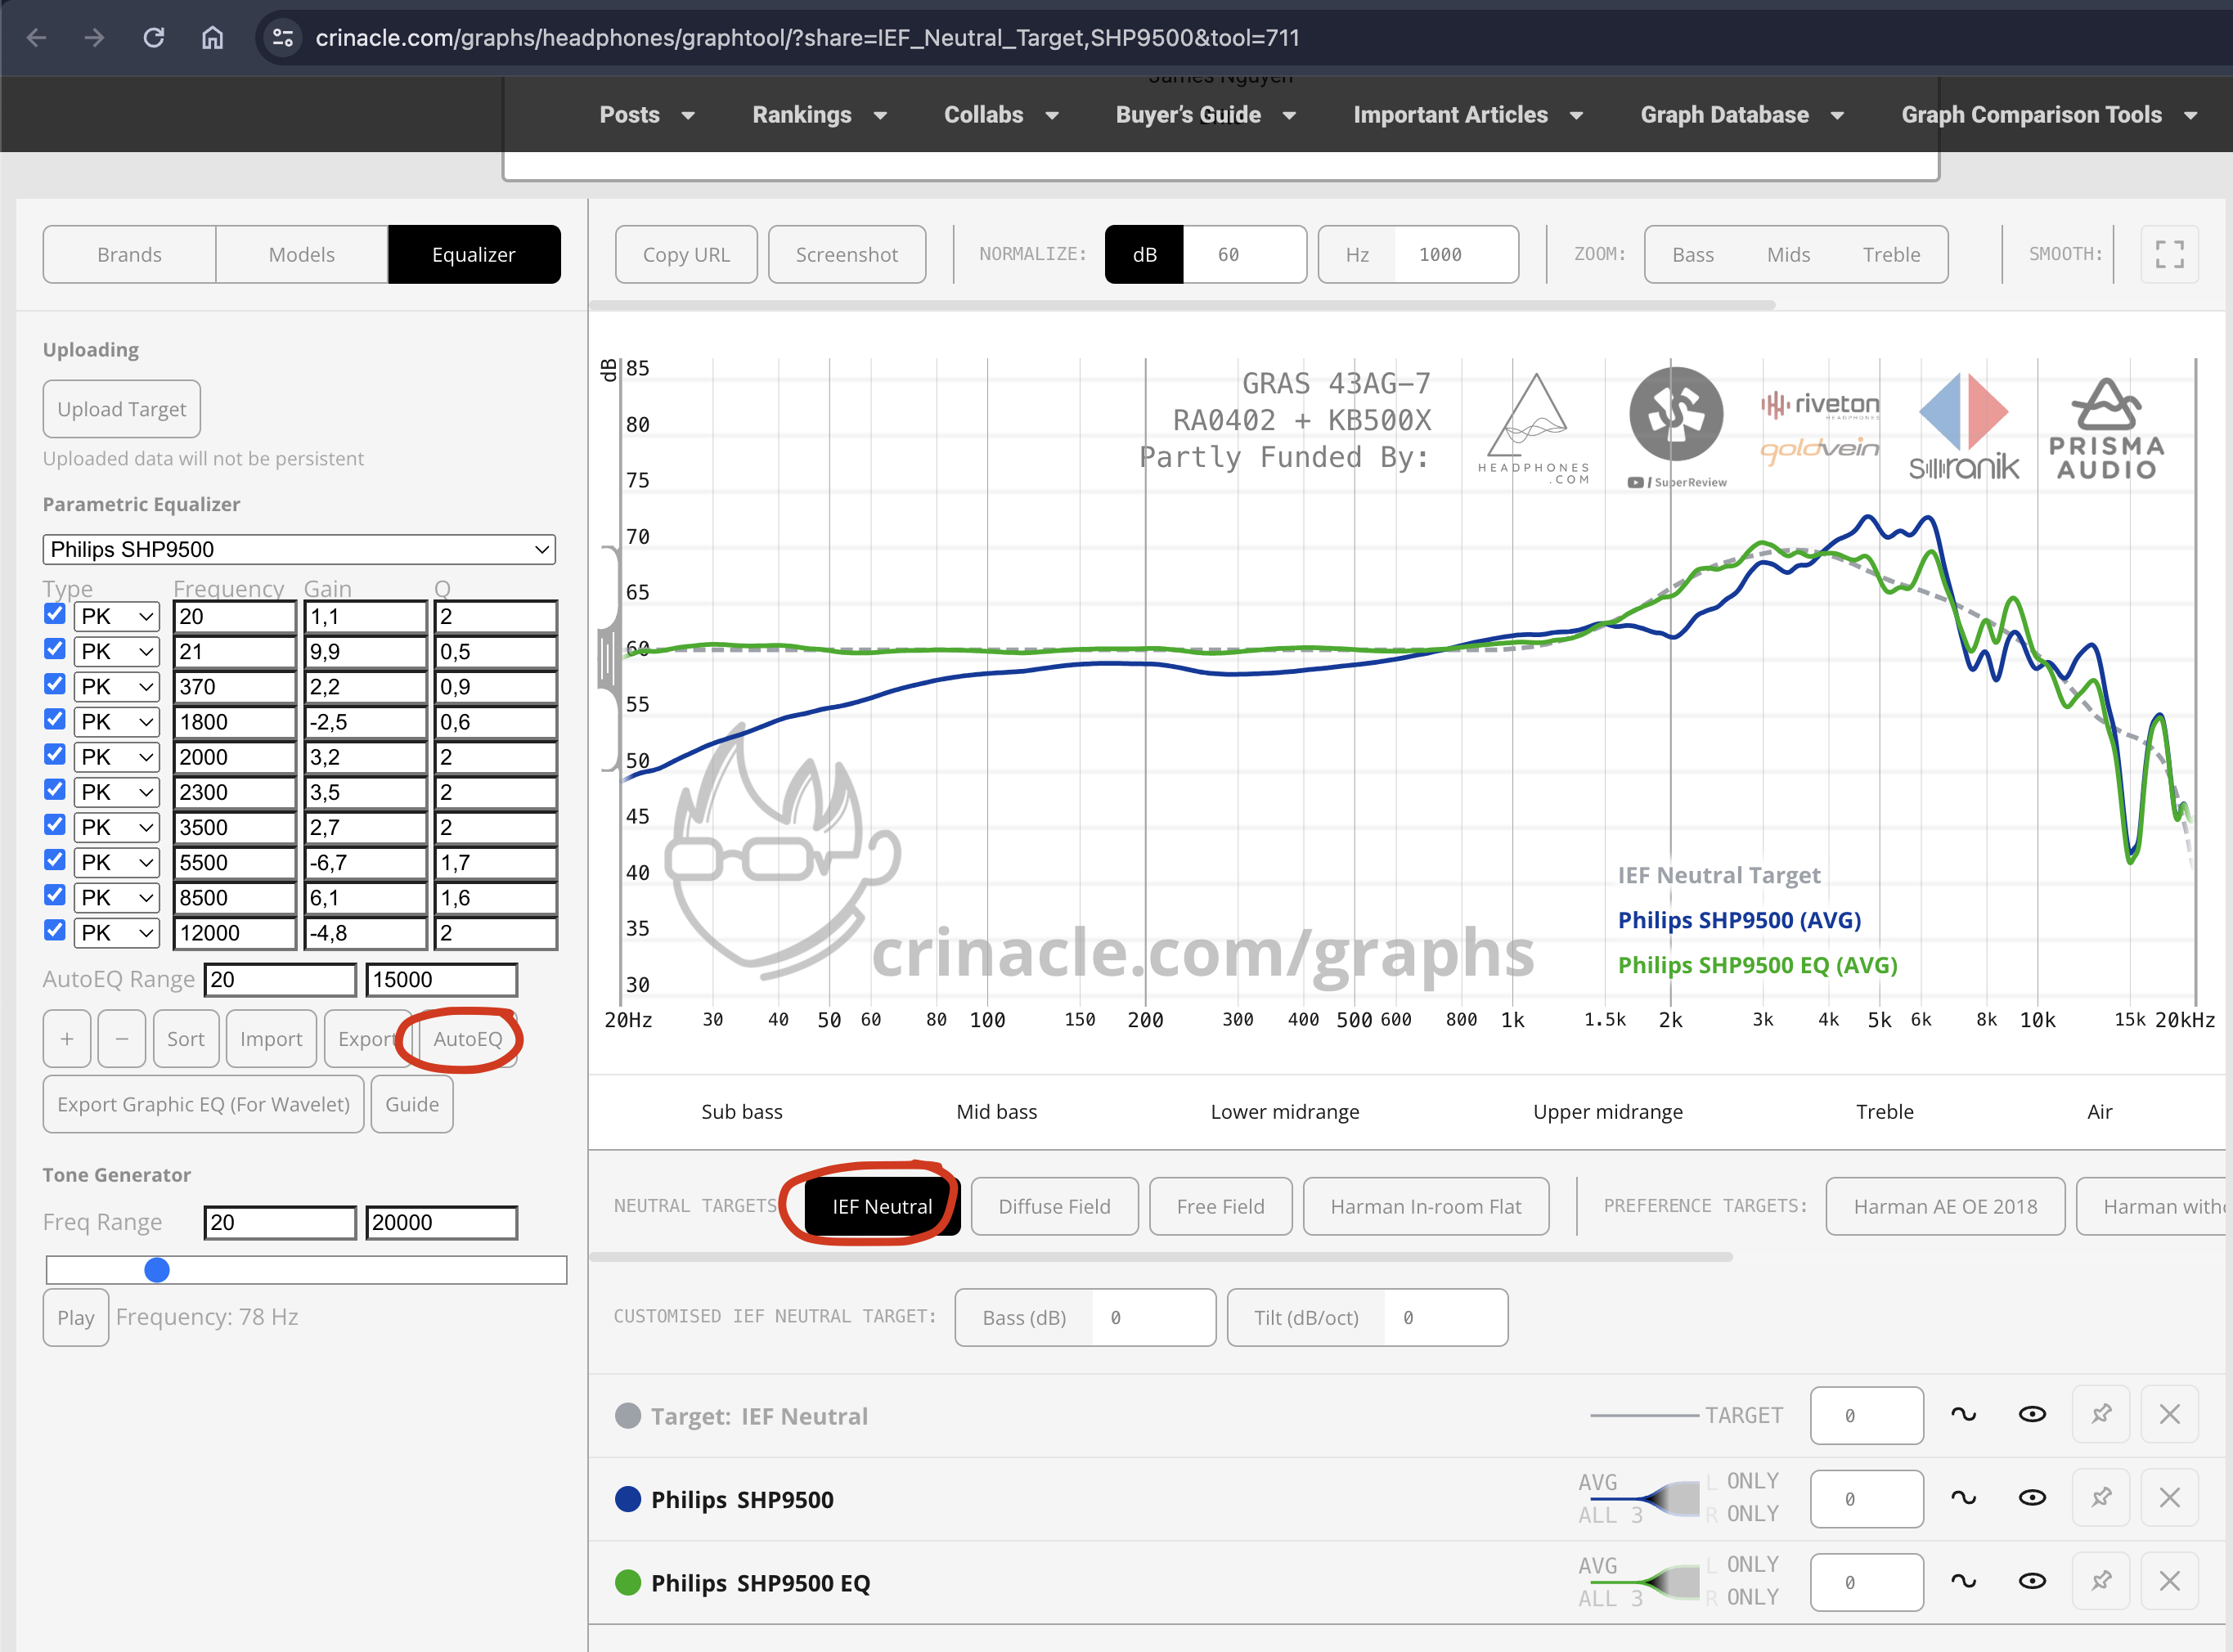Click the tone generator frequency slider
Image resolution: width=2233 pixels, height=1652 pixels.
[306, 1270]
